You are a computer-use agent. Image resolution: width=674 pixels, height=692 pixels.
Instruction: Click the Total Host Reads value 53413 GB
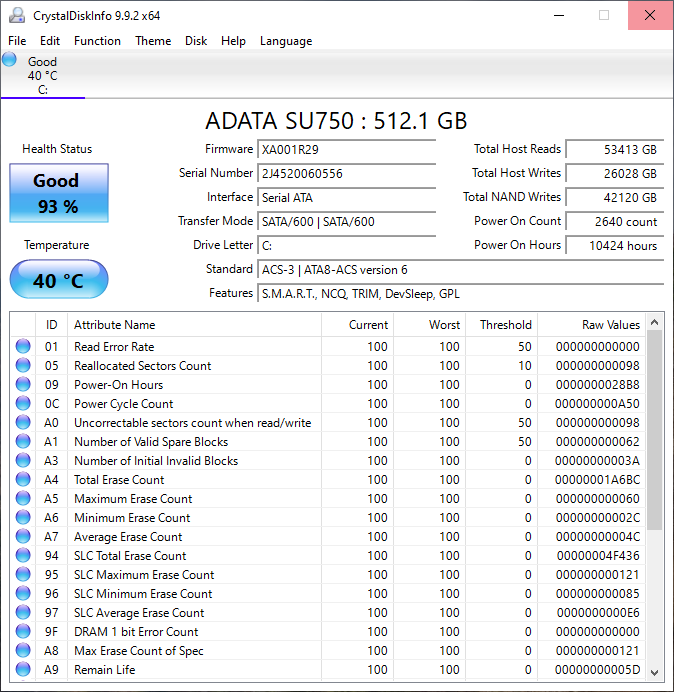(615, 149)
